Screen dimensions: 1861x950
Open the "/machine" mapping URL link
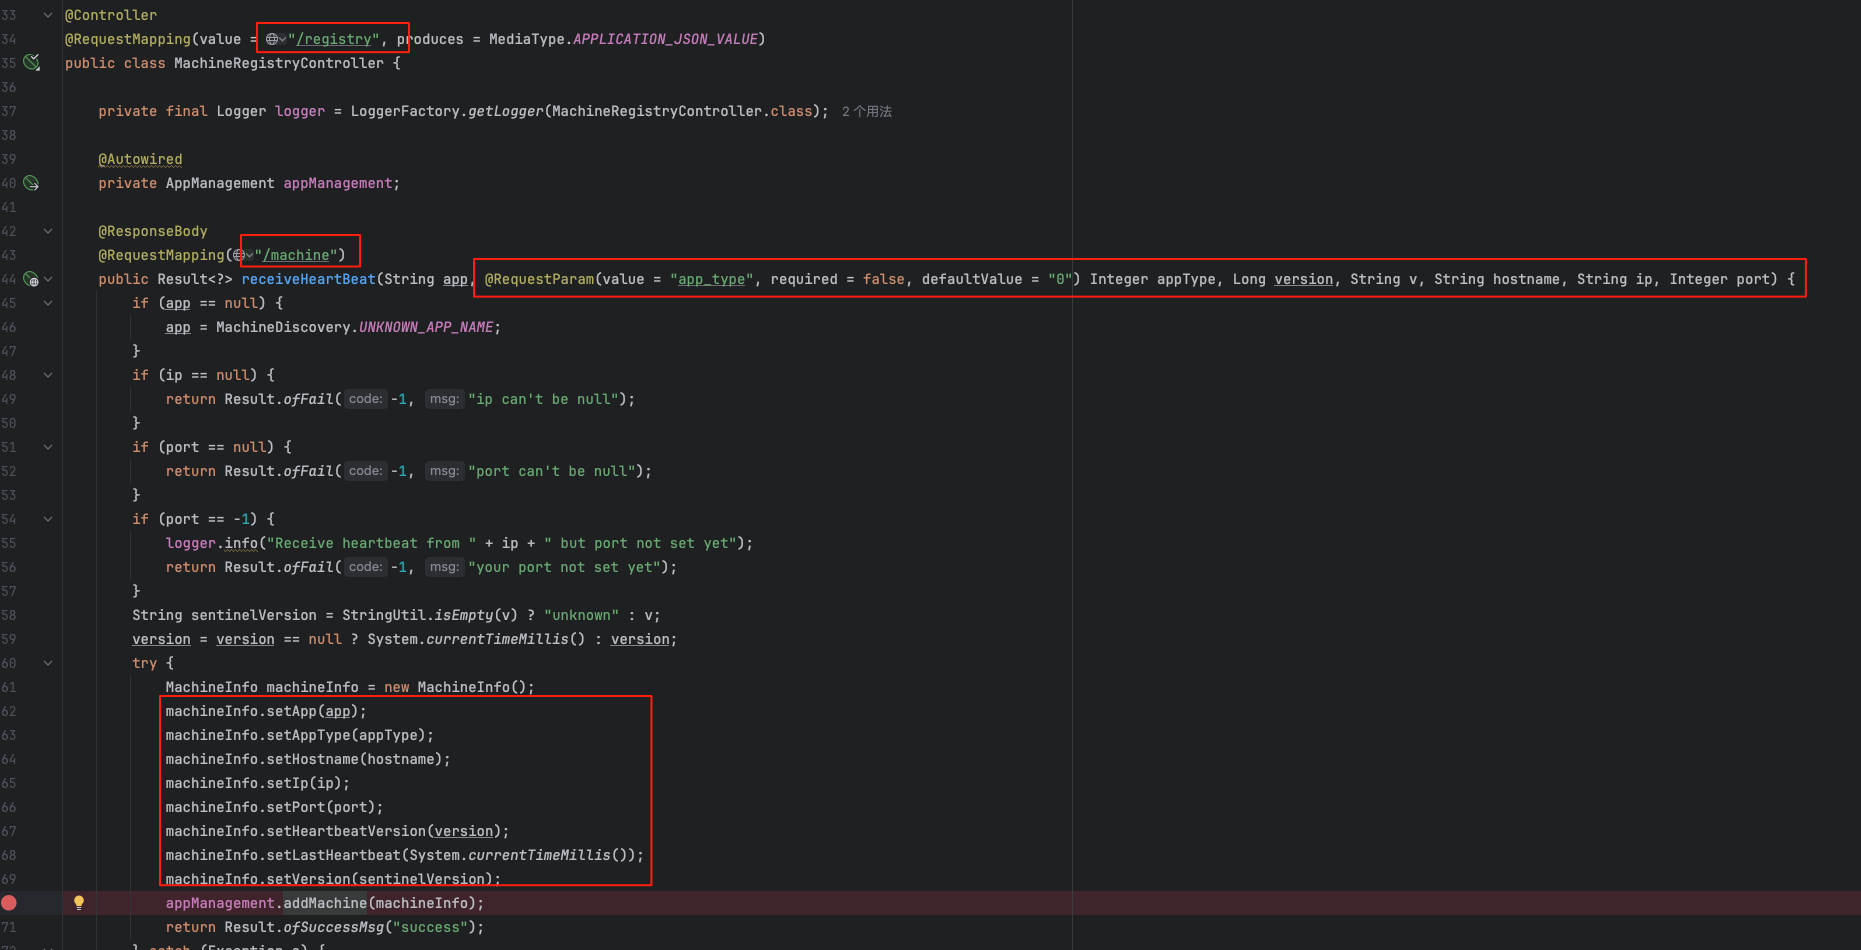296,255
